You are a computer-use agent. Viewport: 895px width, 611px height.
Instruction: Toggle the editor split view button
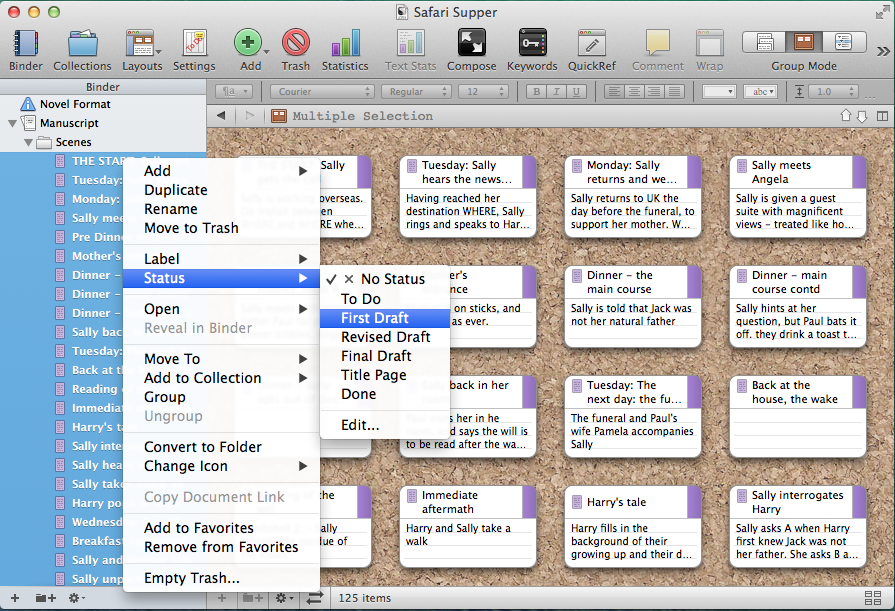[882, 116]
